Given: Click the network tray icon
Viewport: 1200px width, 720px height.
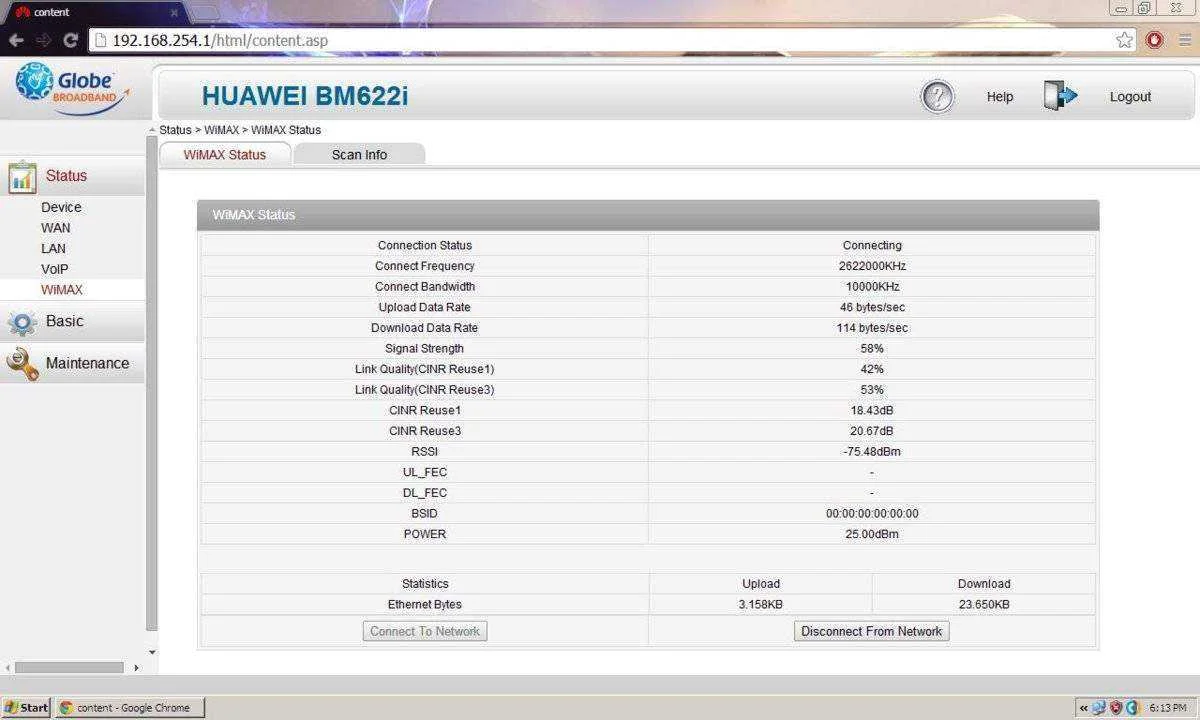Looking at the screenshot, I should coord(1099,708).
